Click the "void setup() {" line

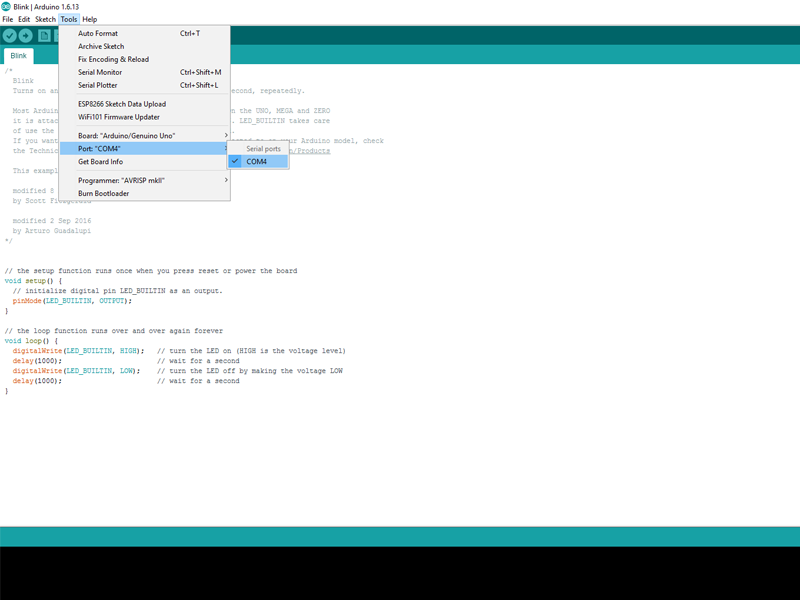33,281
